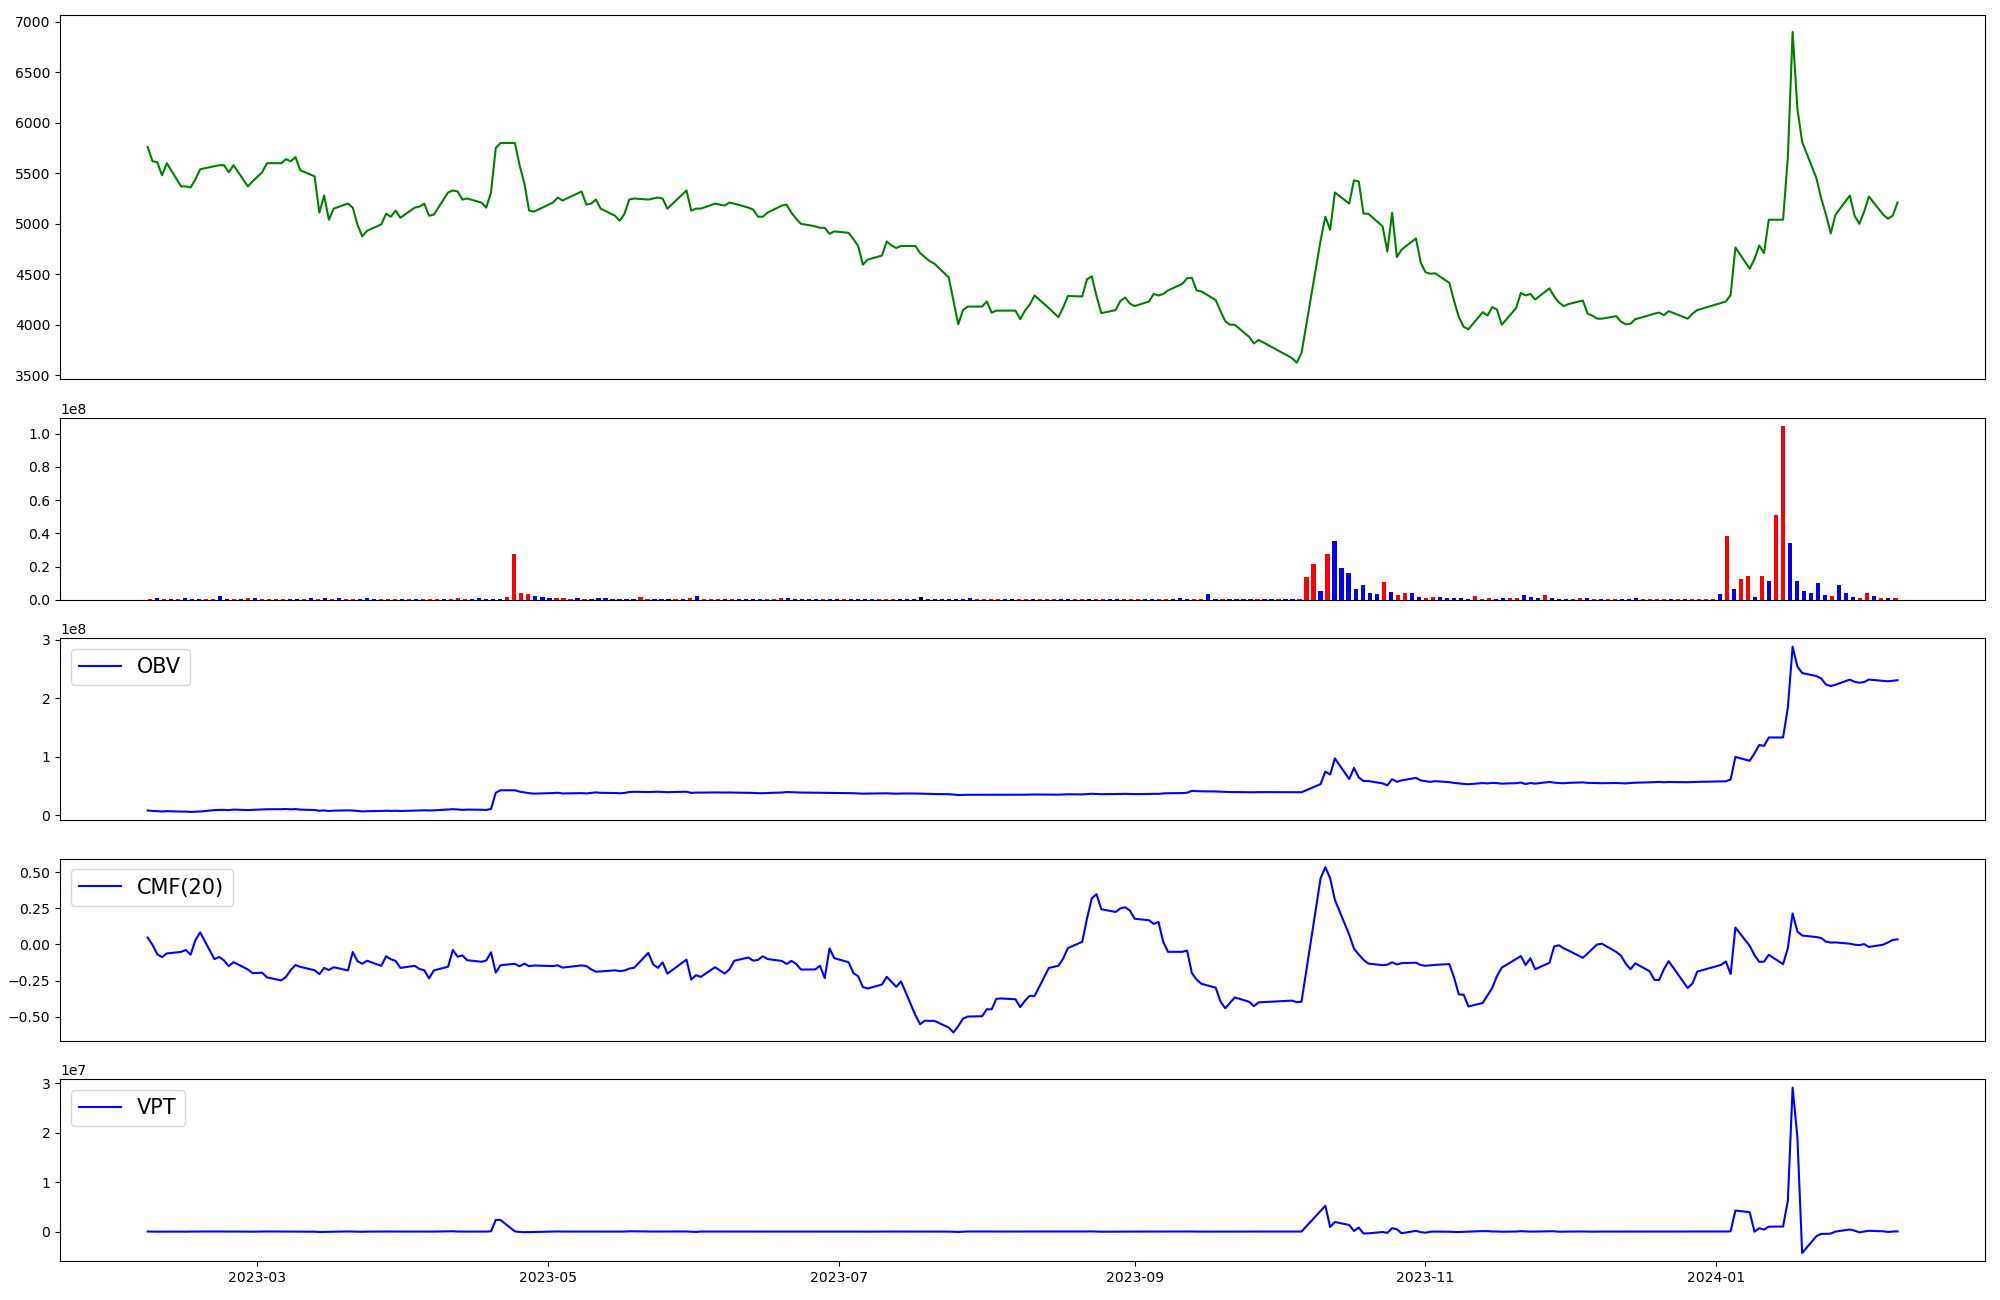The image size is (2000, 1300).
Task: Click the blue line sample in VPT legend
Action: pyautogui.click(x=100, y=1107)
